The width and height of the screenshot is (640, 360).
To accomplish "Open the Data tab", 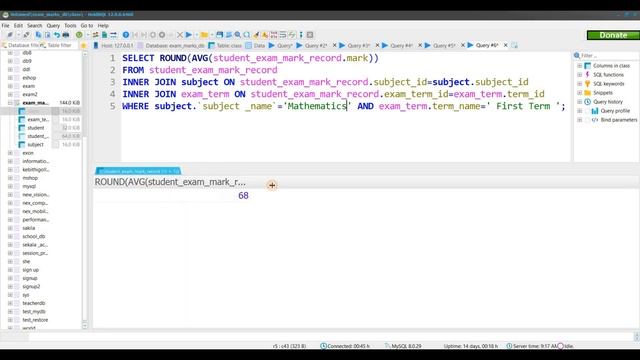I will point(255,45).
